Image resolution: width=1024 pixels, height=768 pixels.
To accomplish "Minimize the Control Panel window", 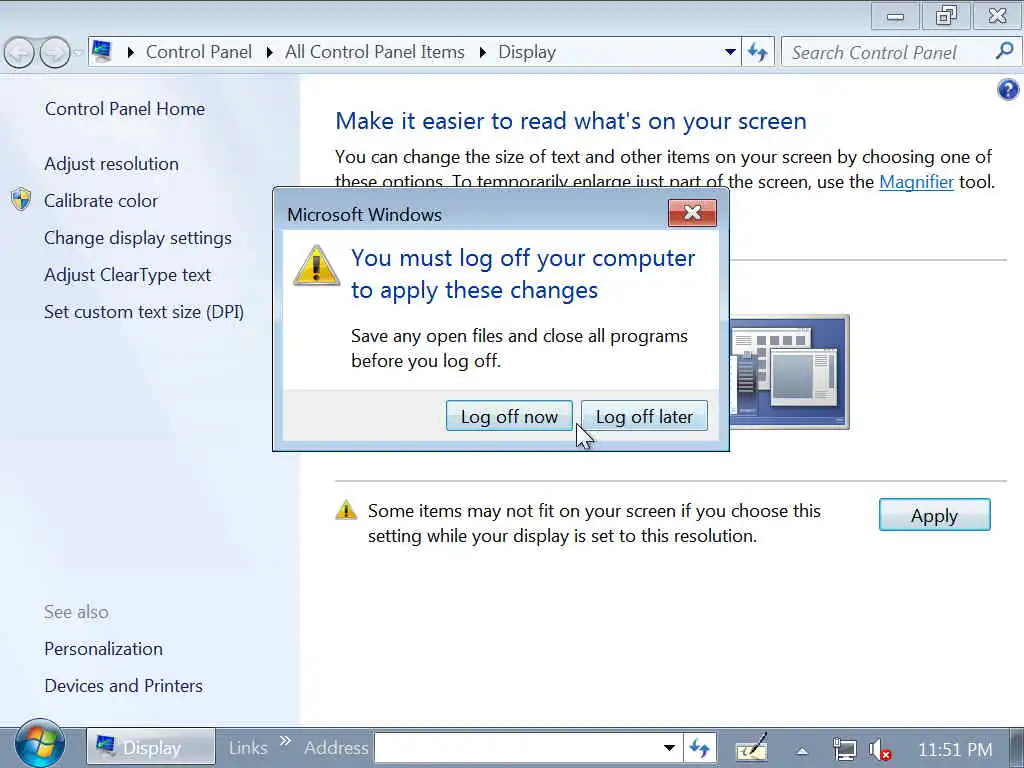I will click(895, 16).
